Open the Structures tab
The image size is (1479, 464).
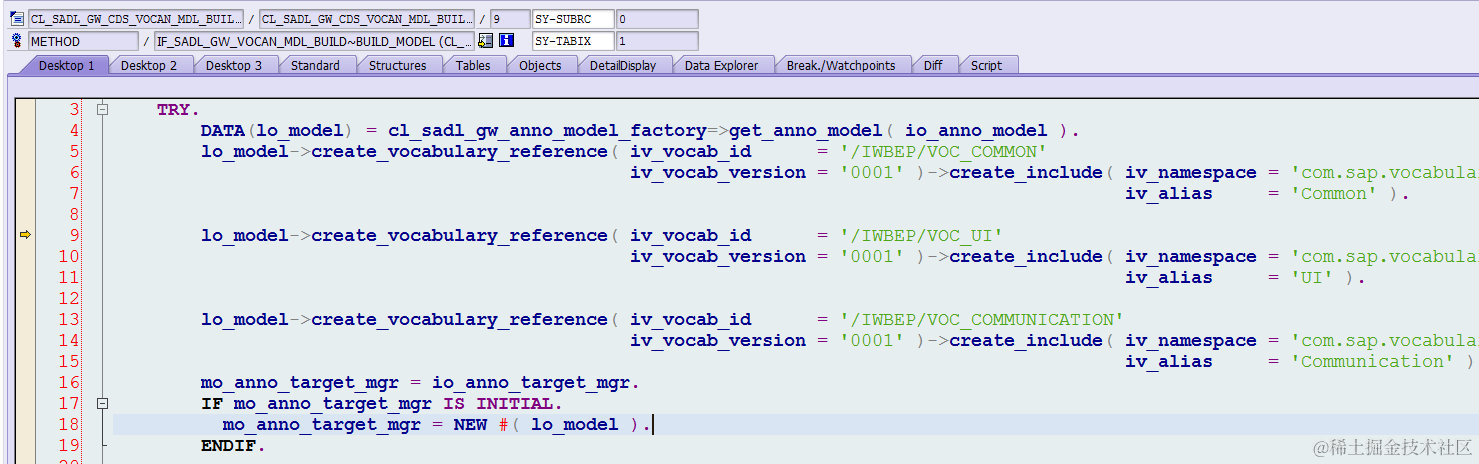point(397,65)
